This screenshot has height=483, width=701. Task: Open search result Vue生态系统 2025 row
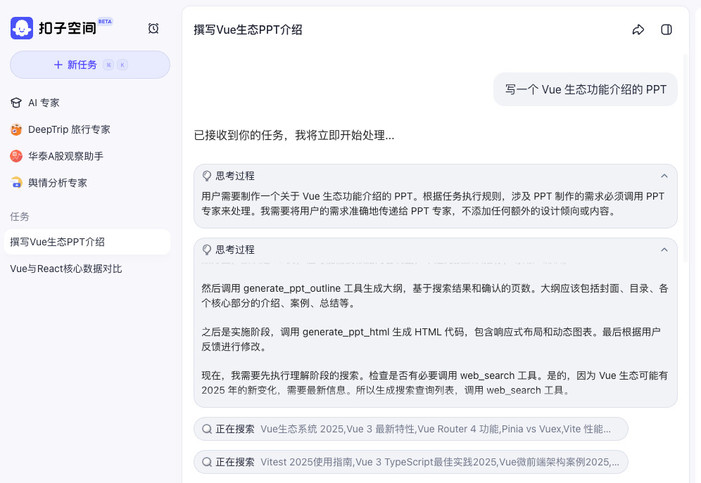point(411,429)
